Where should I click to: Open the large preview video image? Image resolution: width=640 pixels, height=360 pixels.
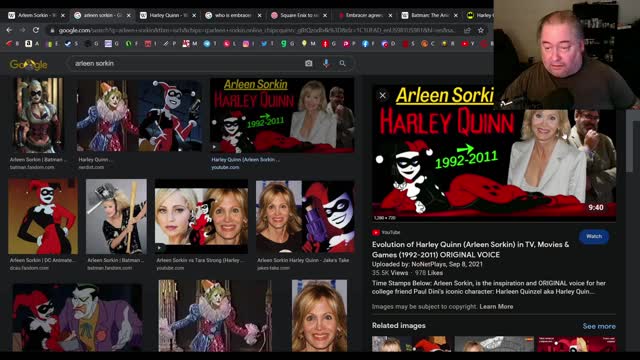pos(494,153)
